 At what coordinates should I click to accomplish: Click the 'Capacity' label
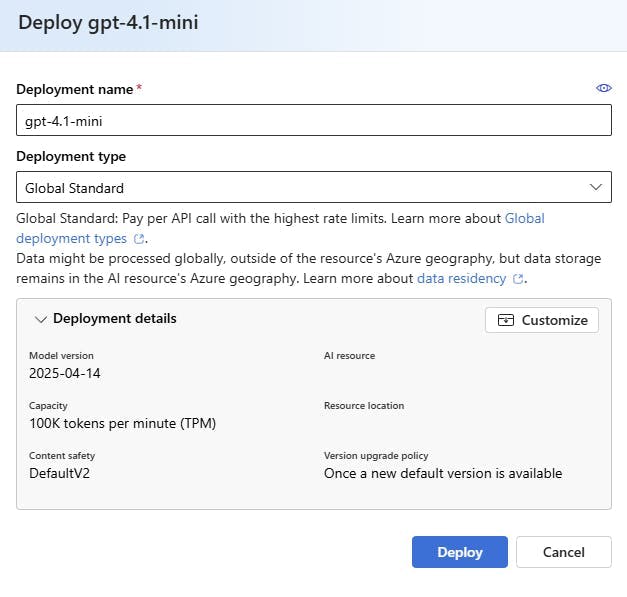(x=48, y=405)
